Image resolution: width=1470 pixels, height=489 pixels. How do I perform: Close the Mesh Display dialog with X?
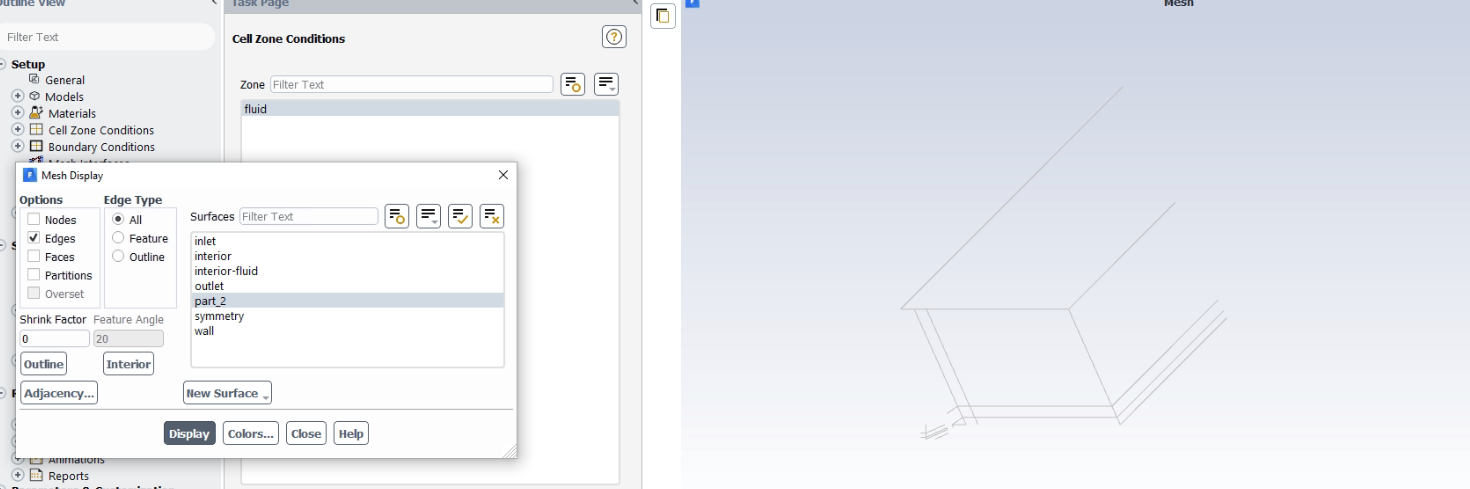pyautogui.click(x=502, y=175)
